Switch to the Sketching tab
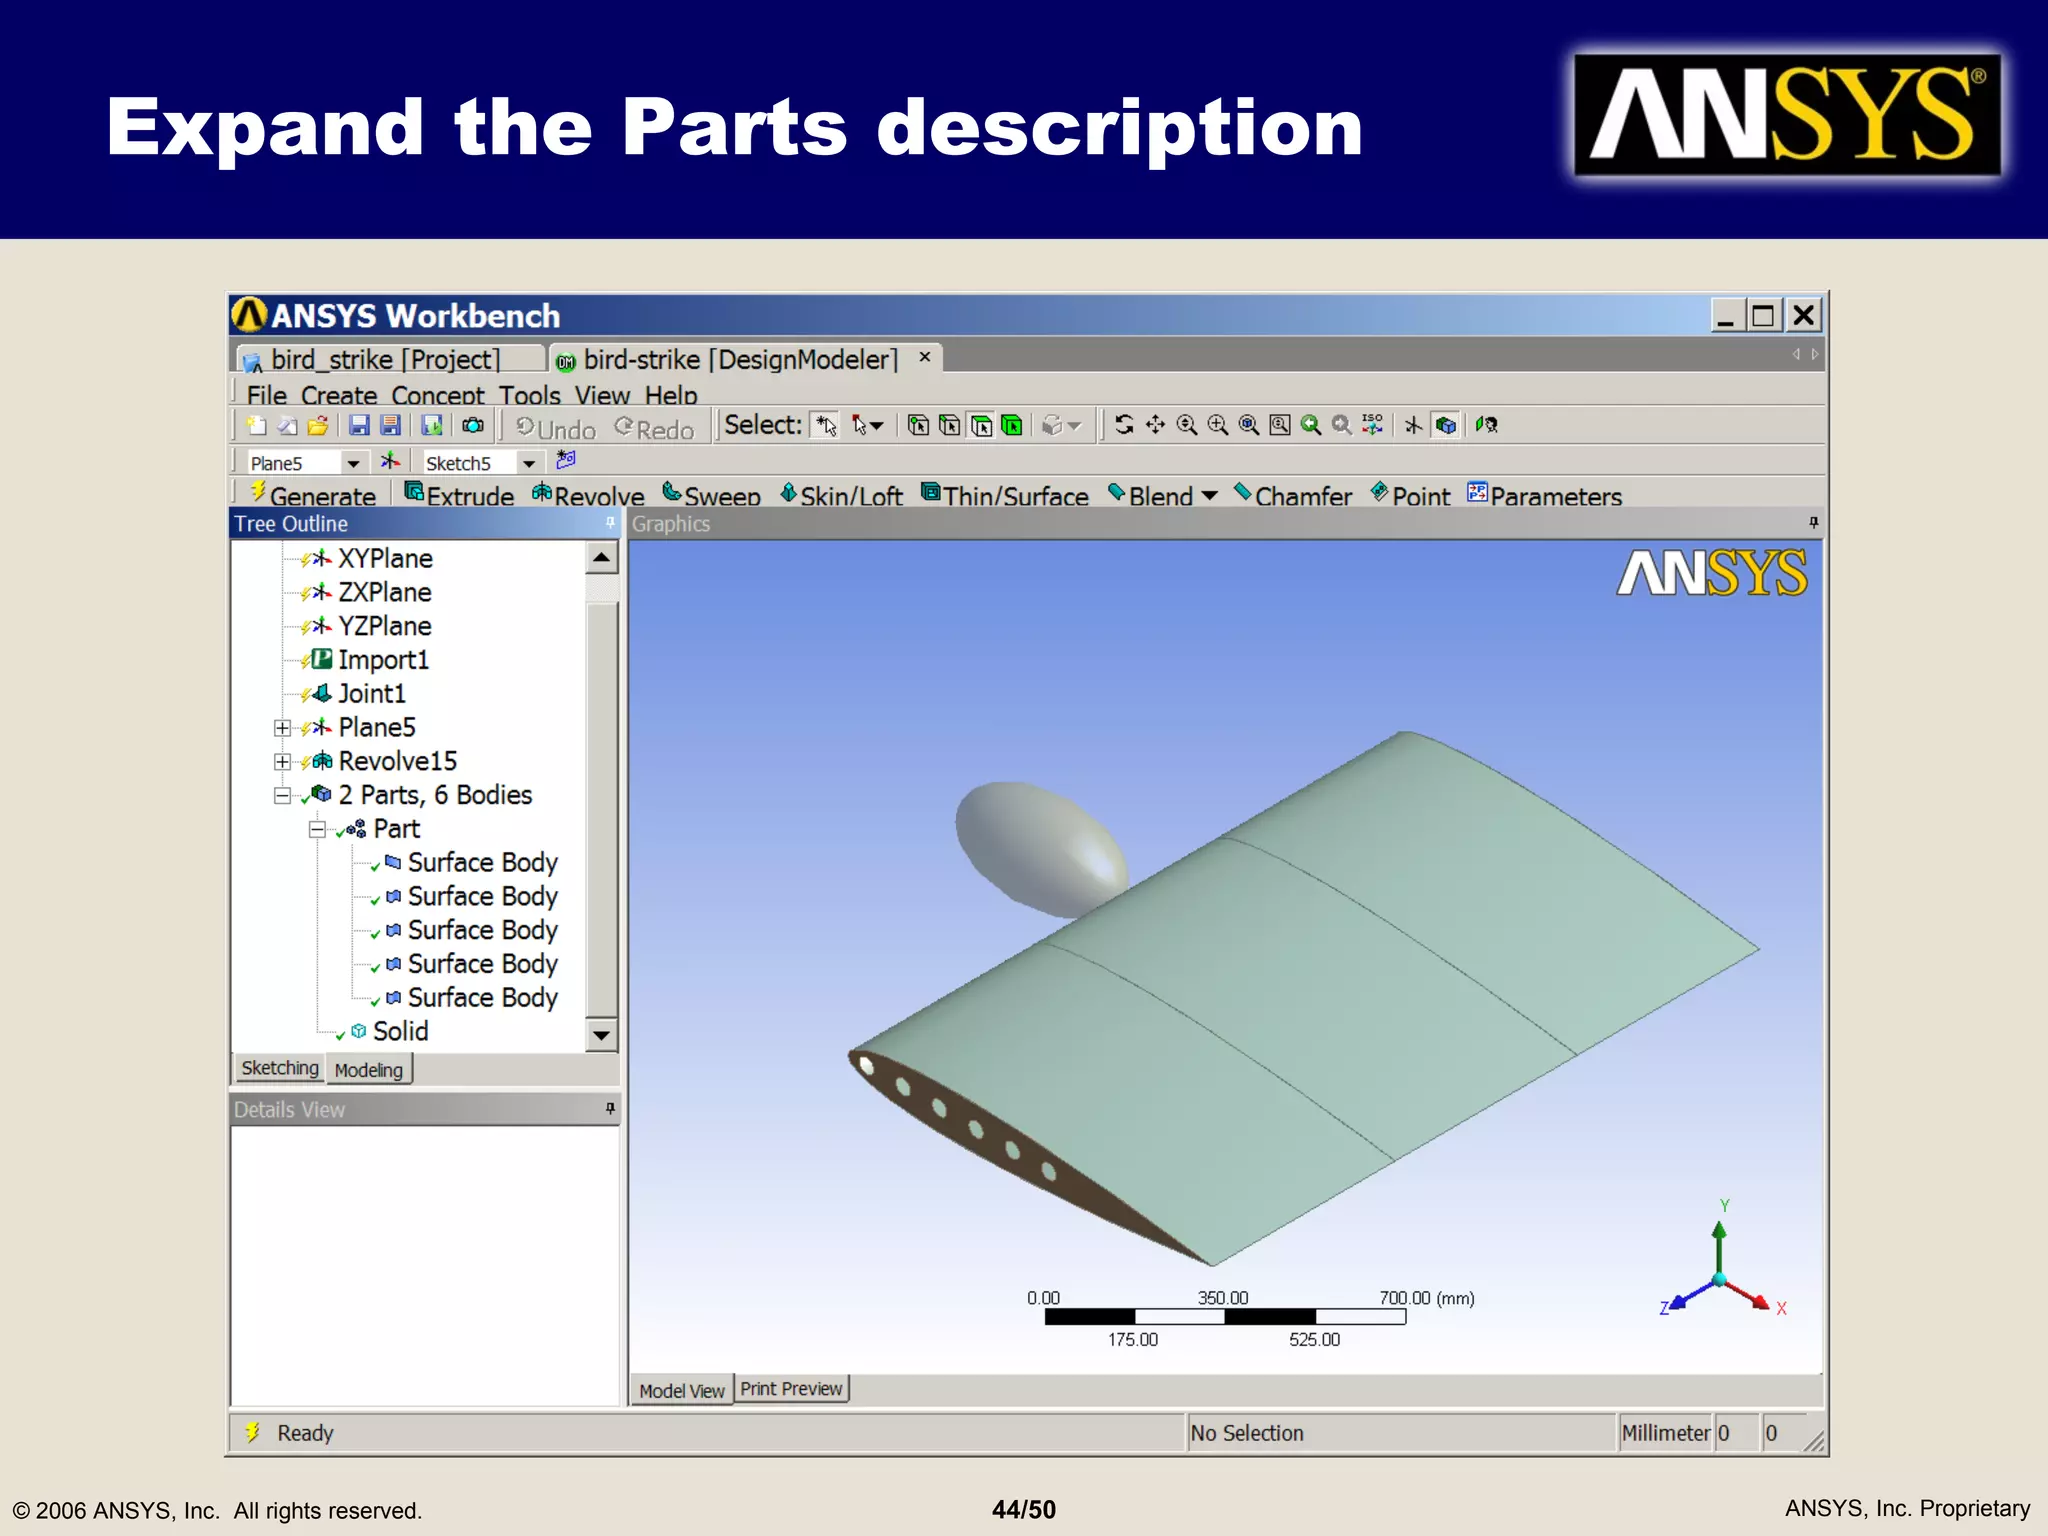The image size is (2048, 1536). click(280, 1068)
